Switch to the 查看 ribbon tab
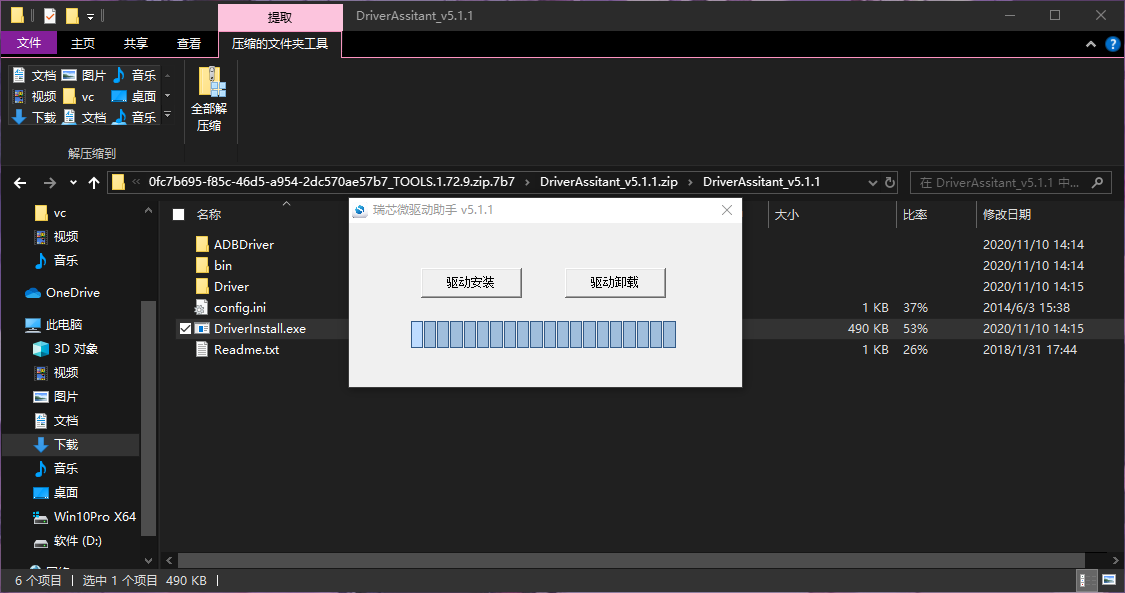This screenshot has height=593, width=1125. pyautogui.click(x=190, y=43)
